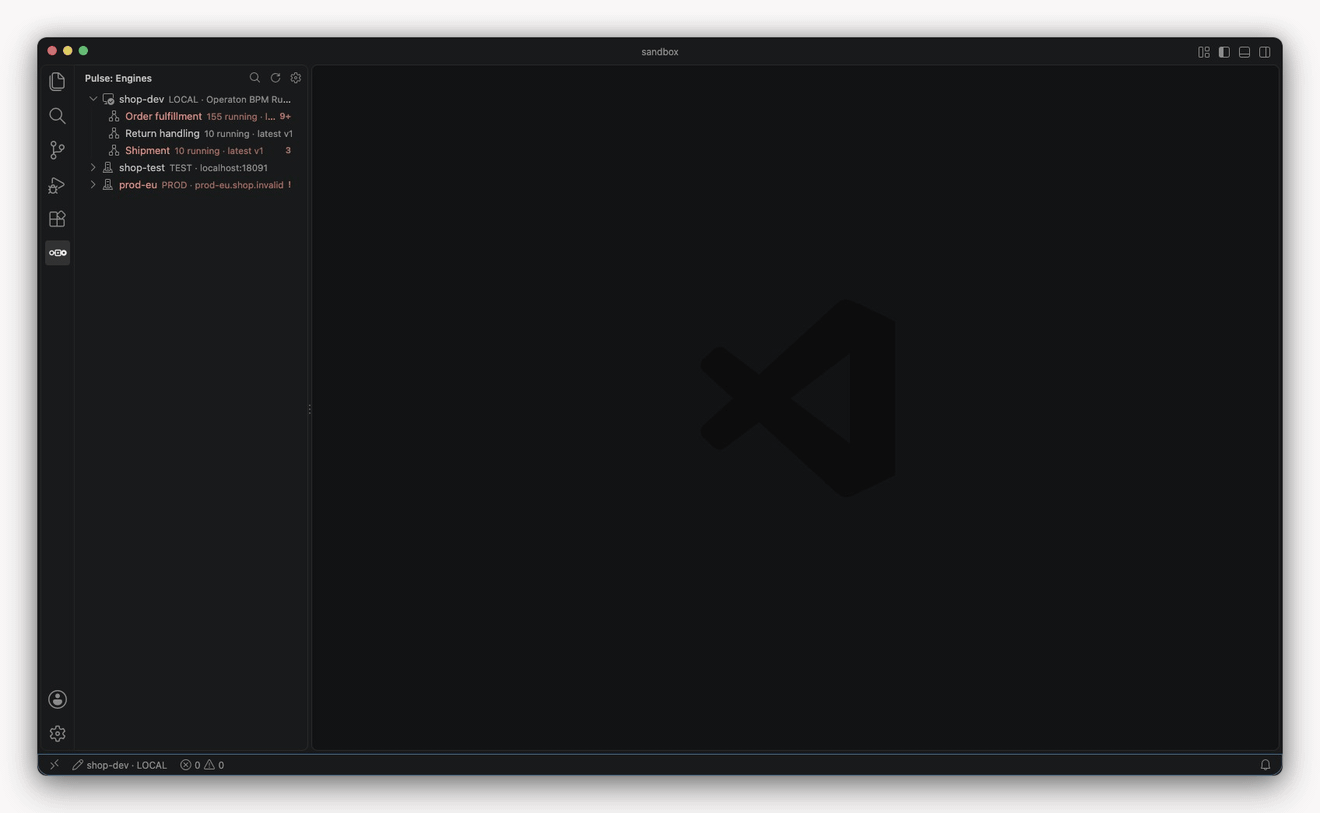Click the remote window icon in status bar
This screenshot has height=813, width=1320.
coord(54,765)
